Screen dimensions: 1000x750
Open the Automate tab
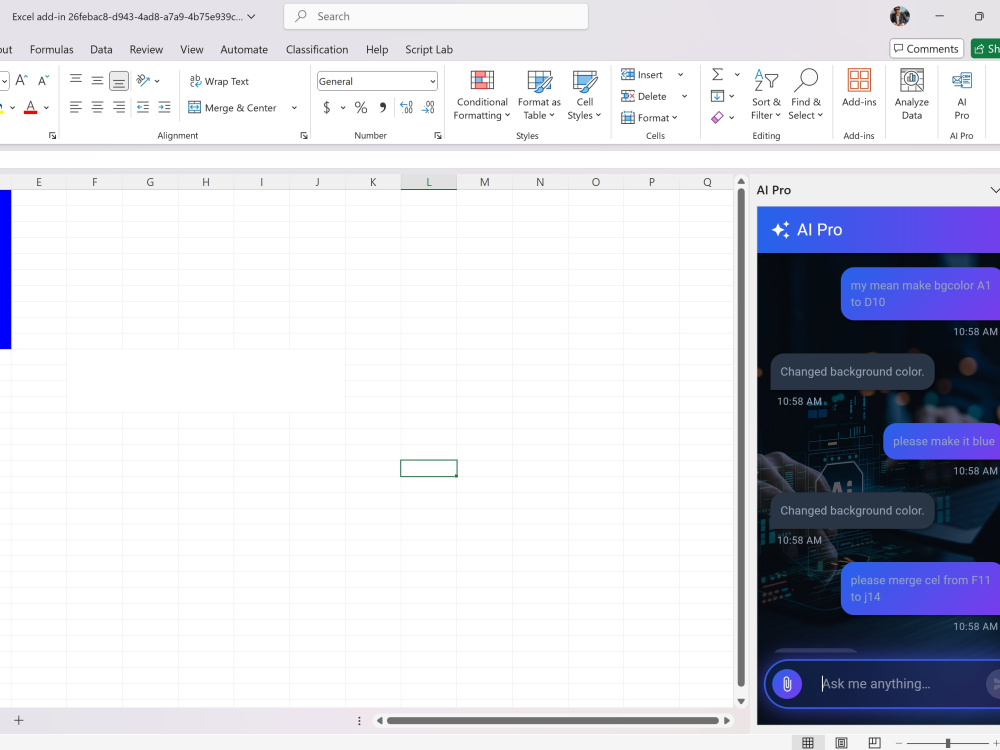(244, 49)
